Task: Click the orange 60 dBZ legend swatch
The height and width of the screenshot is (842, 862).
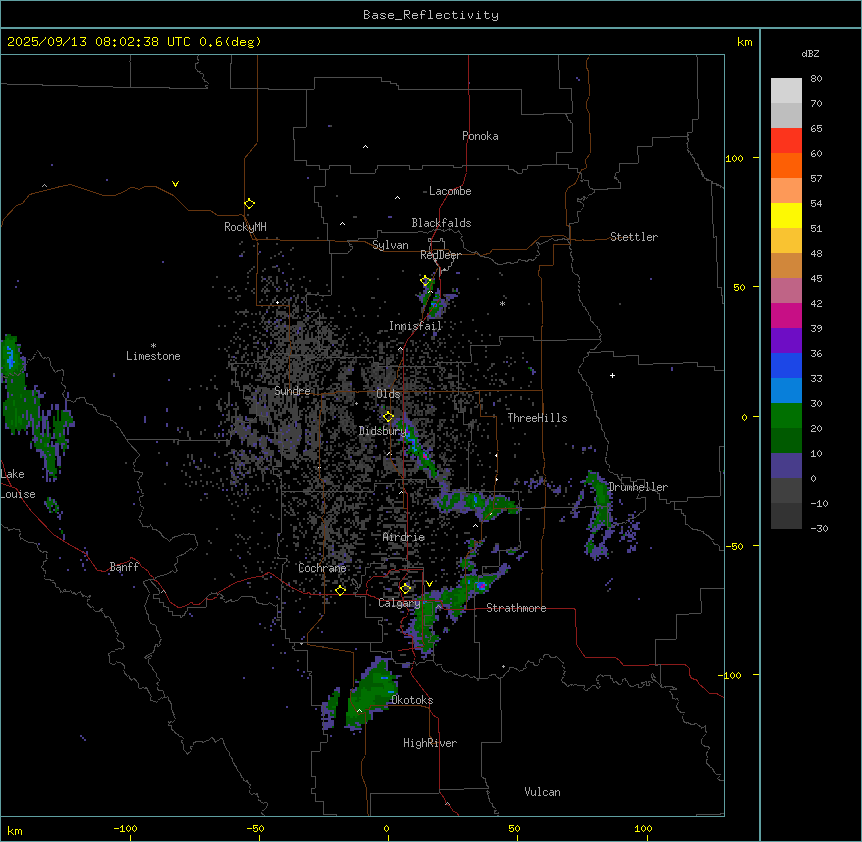Action: (786, 165)
